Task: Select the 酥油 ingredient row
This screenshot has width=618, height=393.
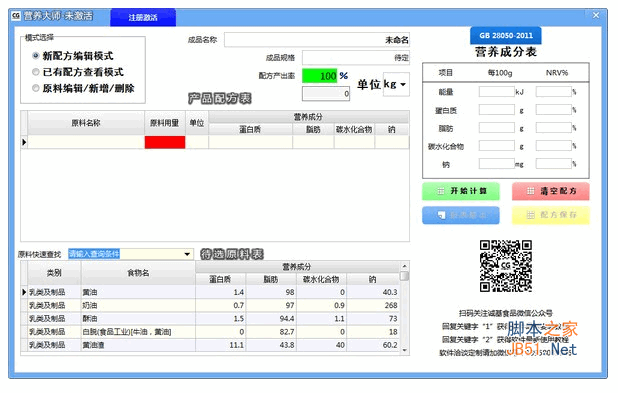Action: (x=210, y=318)
